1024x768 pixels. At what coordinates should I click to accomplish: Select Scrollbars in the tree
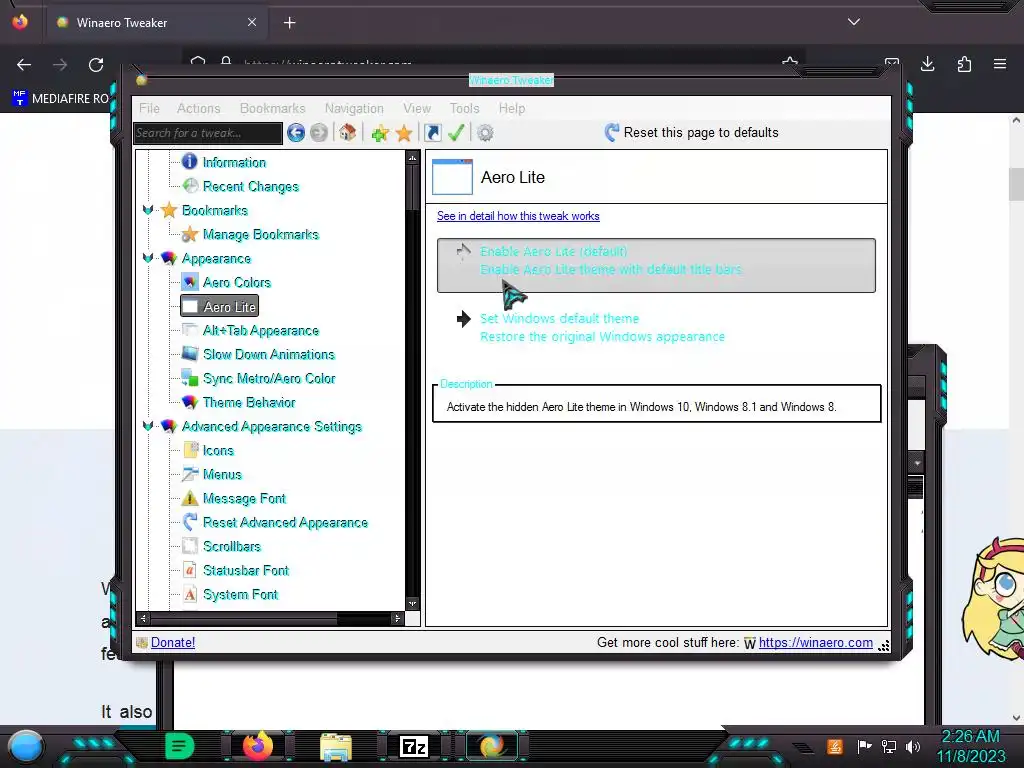(x=232, y=546)
